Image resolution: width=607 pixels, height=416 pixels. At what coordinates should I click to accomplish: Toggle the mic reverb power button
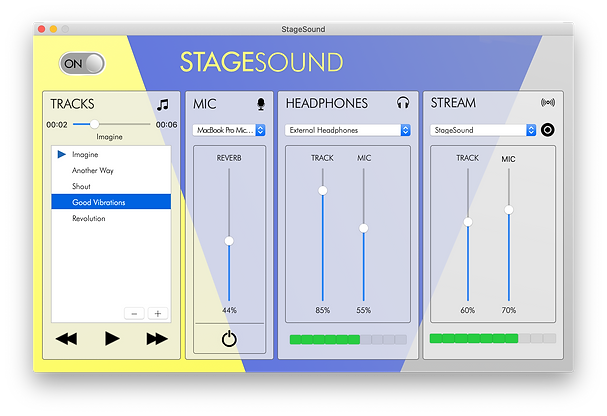click(x=229, y=339)
